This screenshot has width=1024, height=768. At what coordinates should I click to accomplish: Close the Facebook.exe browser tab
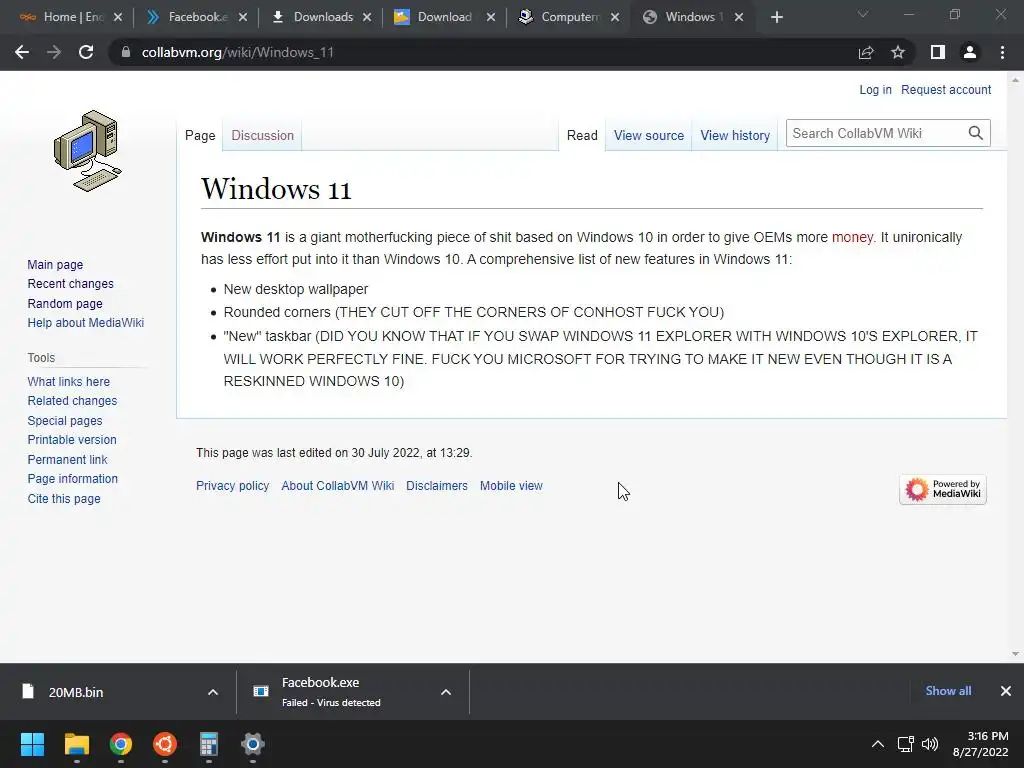(243, 18)
